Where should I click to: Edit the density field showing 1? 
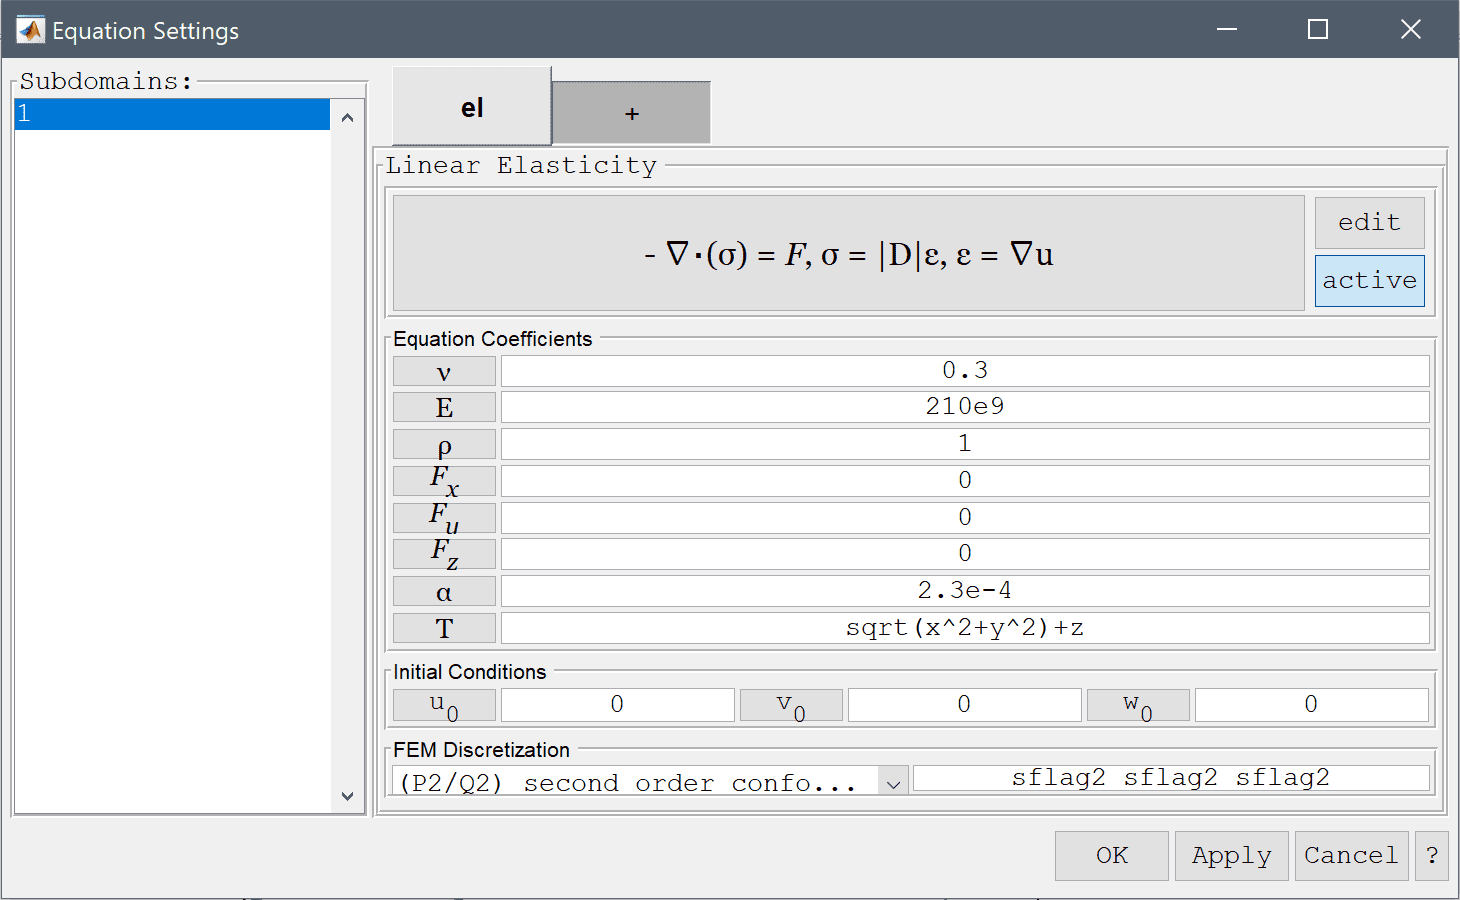click(x=965, y=444)
